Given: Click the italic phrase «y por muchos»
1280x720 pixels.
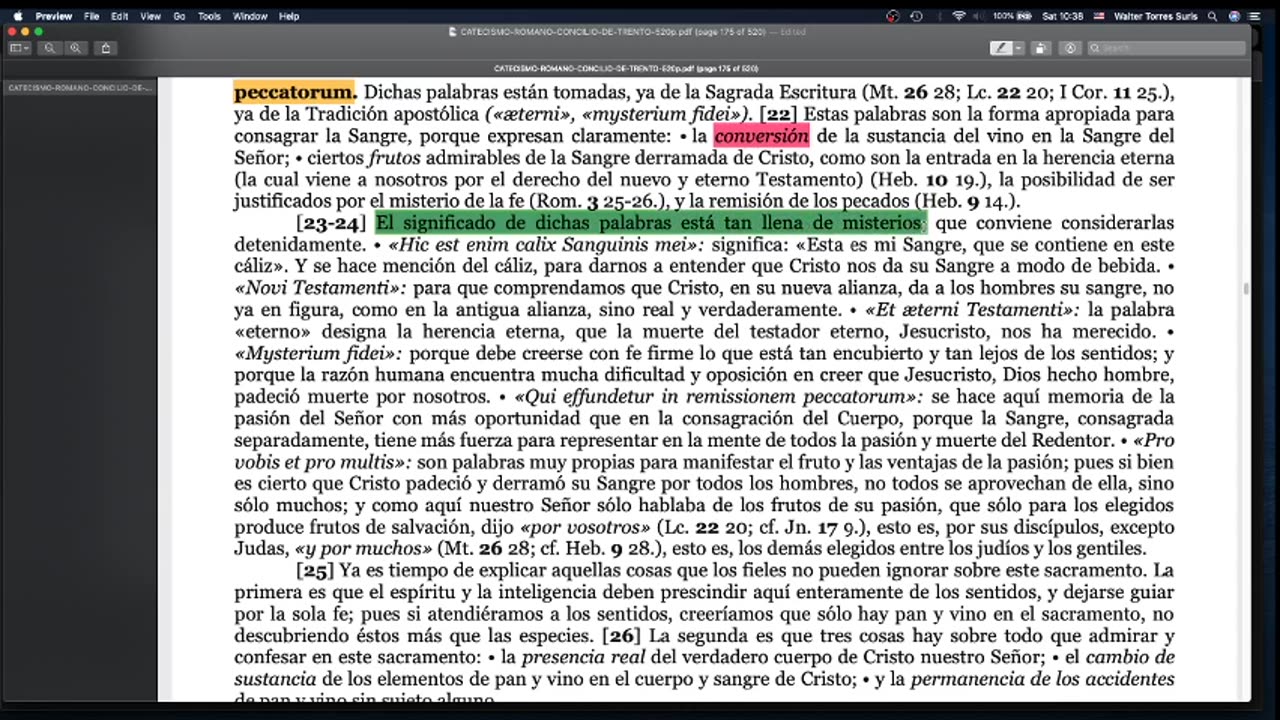Looking at the screenshot, I should [x=364, y=549].
